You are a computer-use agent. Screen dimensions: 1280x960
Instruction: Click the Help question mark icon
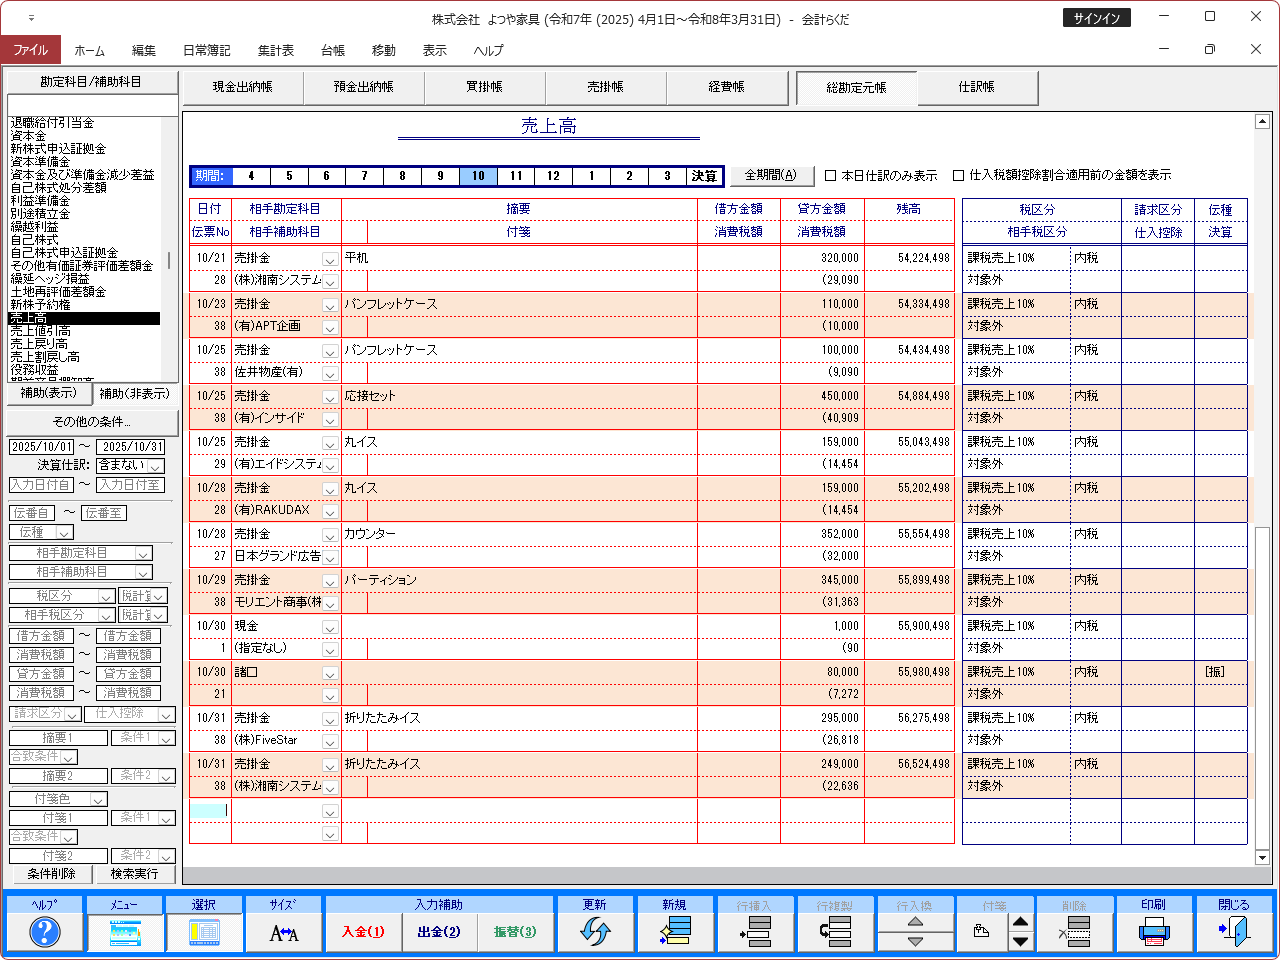pos(45,932)
